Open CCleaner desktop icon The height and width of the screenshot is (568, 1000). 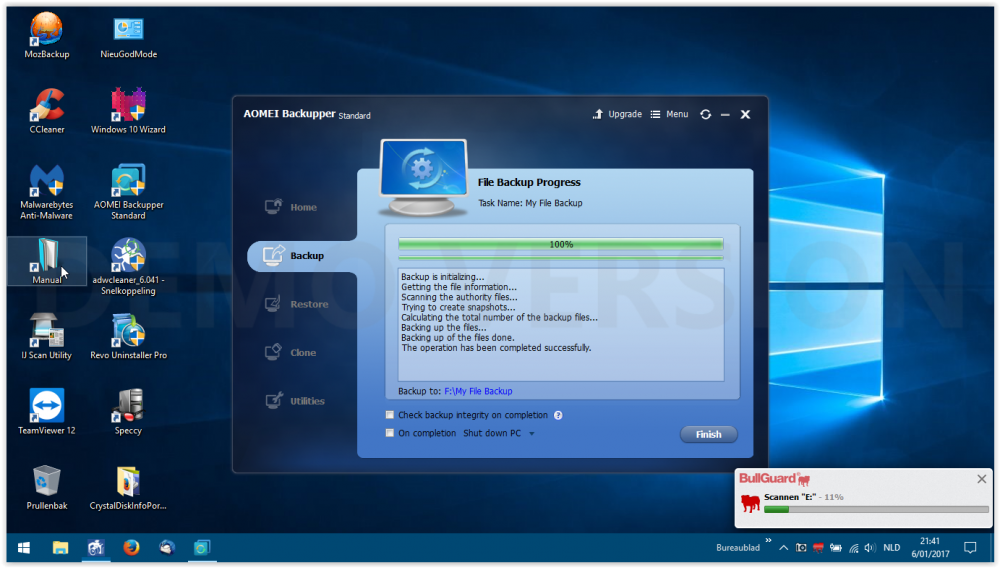47,108
